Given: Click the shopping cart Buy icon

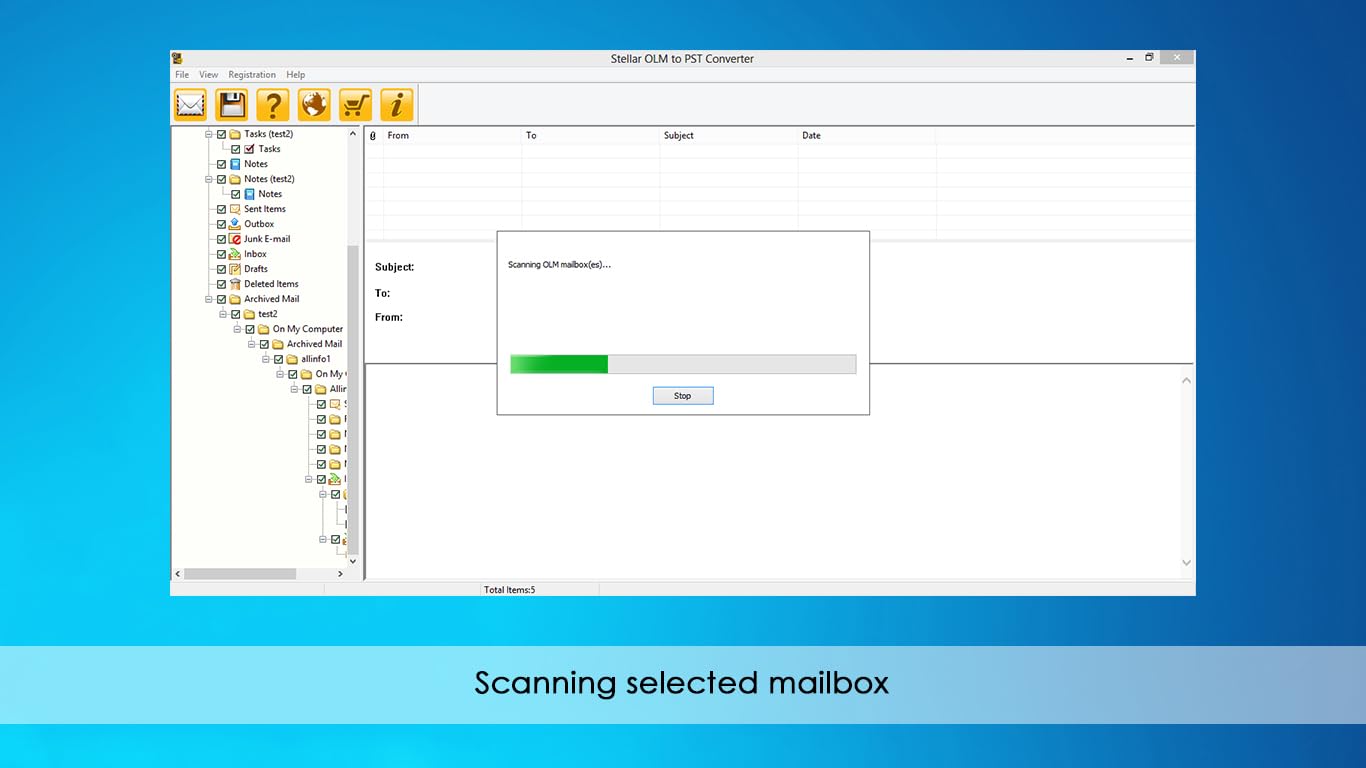Looking at the screenshot, I should click(x=355, y=104).
